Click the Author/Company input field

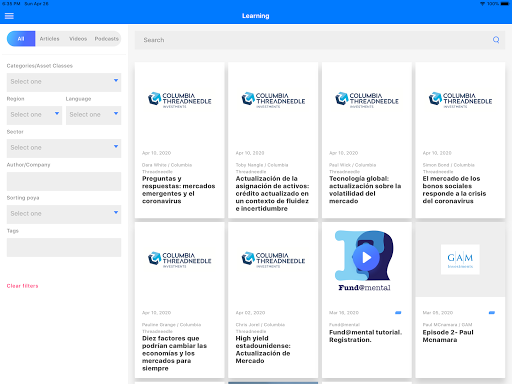pos(64,181)
